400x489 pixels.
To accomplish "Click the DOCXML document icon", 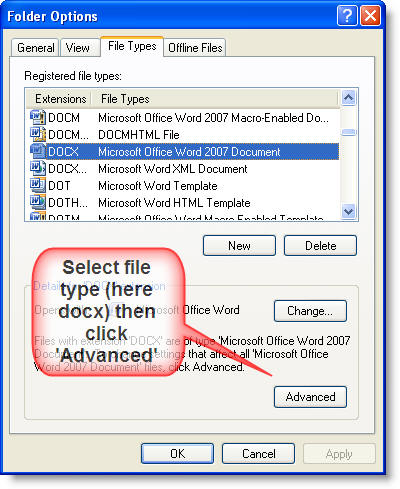I will coord(37,168).
